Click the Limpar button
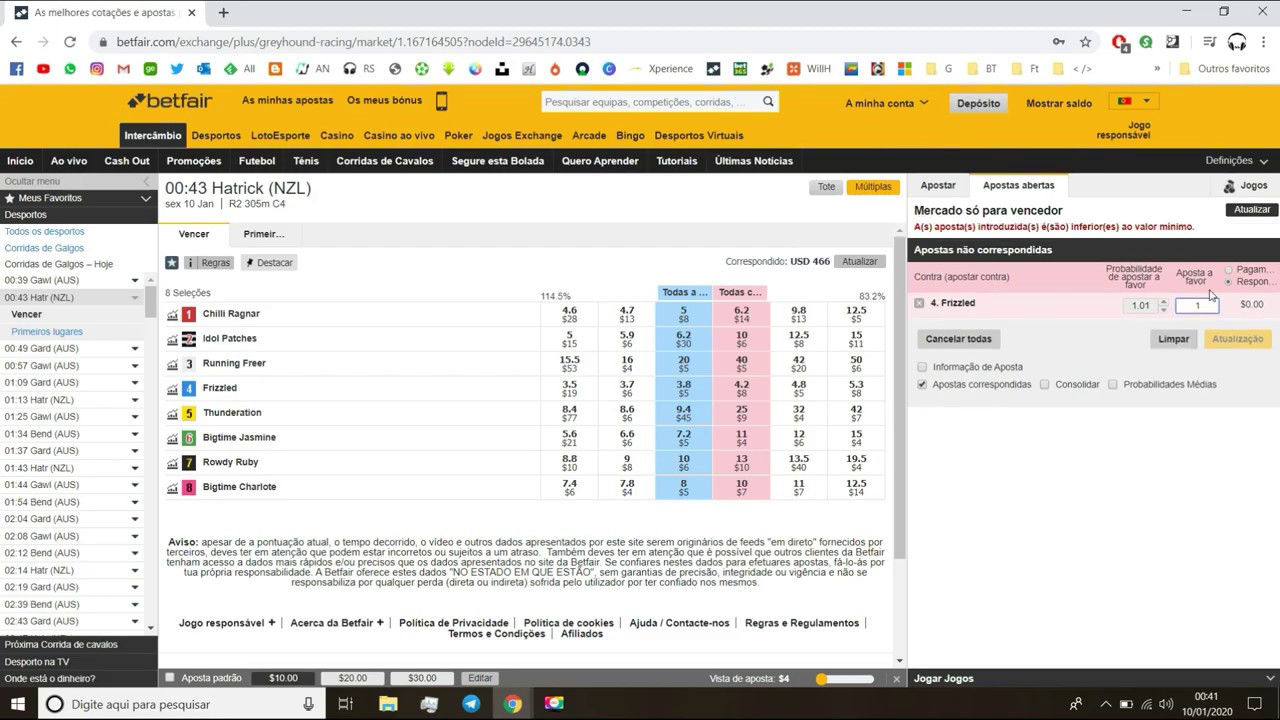The height and width of the screenshot is (720, 1280). (x=1173, y=339)
